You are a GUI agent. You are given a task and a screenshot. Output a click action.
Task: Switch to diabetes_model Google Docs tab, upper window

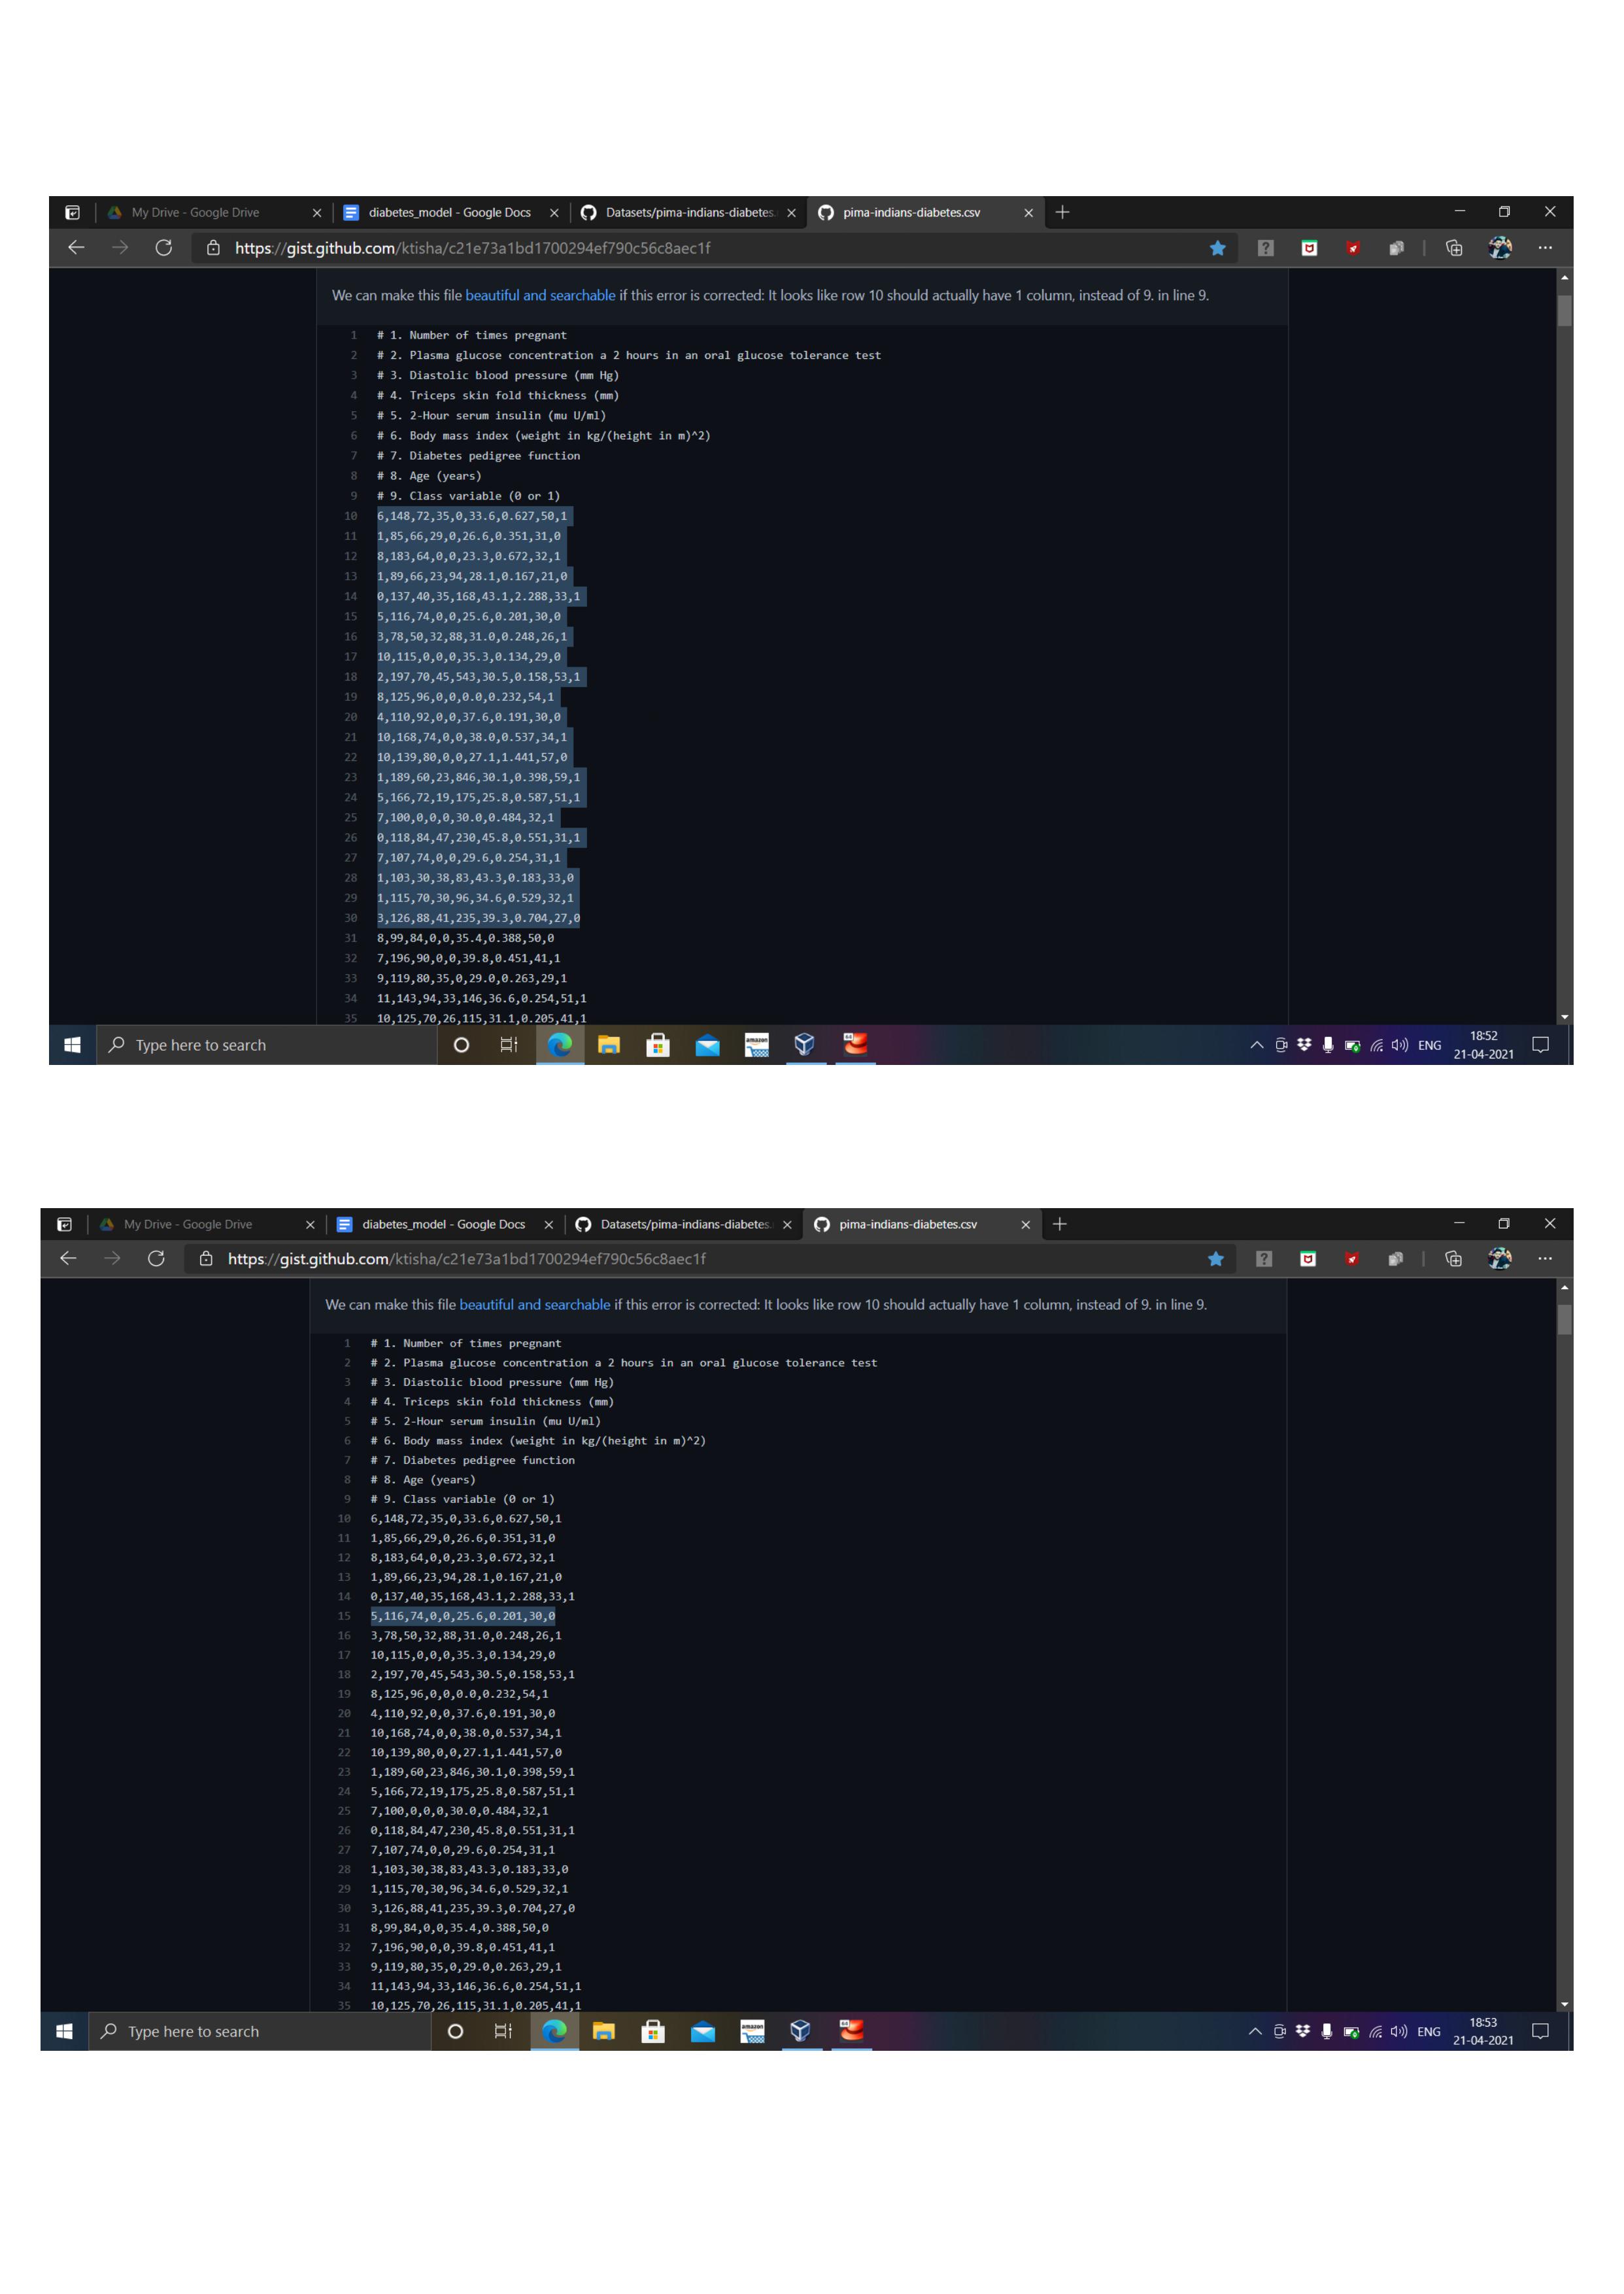(x=449, y=212)
